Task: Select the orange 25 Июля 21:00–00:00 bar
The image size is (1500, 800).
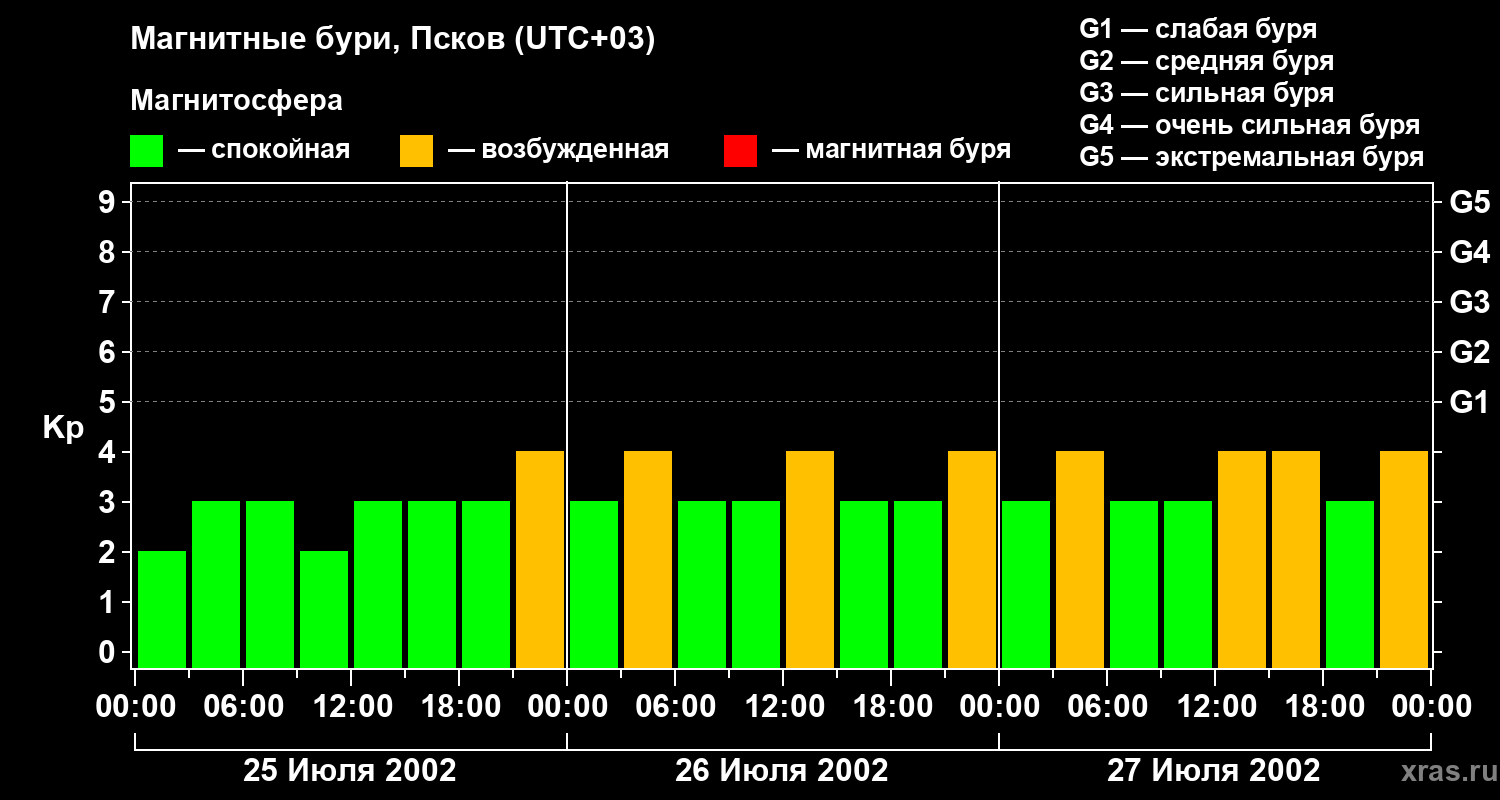Action: click(x=540, y=559)
